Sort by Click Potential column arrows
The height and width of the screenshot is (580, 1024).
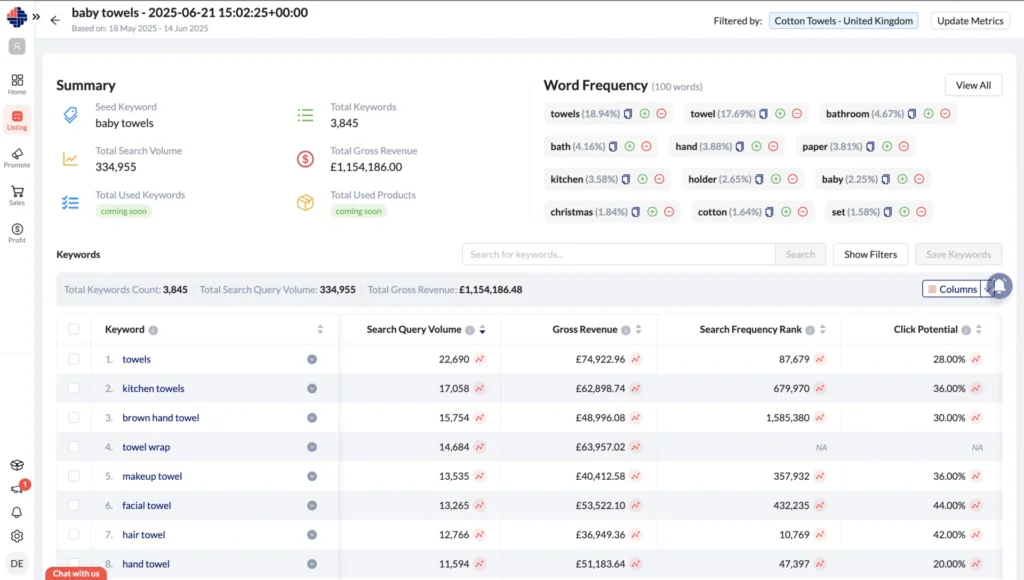[x=979, y=330]
